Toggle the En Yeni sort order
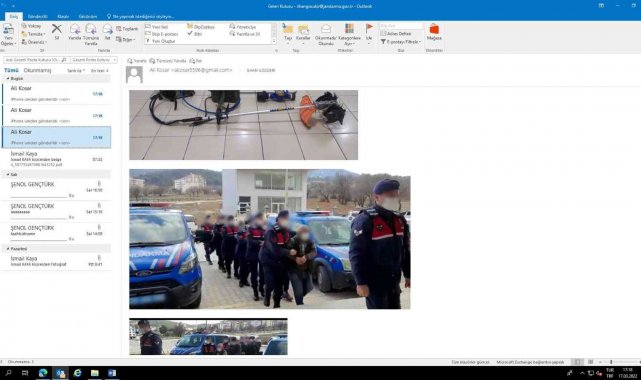 tap(99, 71)
